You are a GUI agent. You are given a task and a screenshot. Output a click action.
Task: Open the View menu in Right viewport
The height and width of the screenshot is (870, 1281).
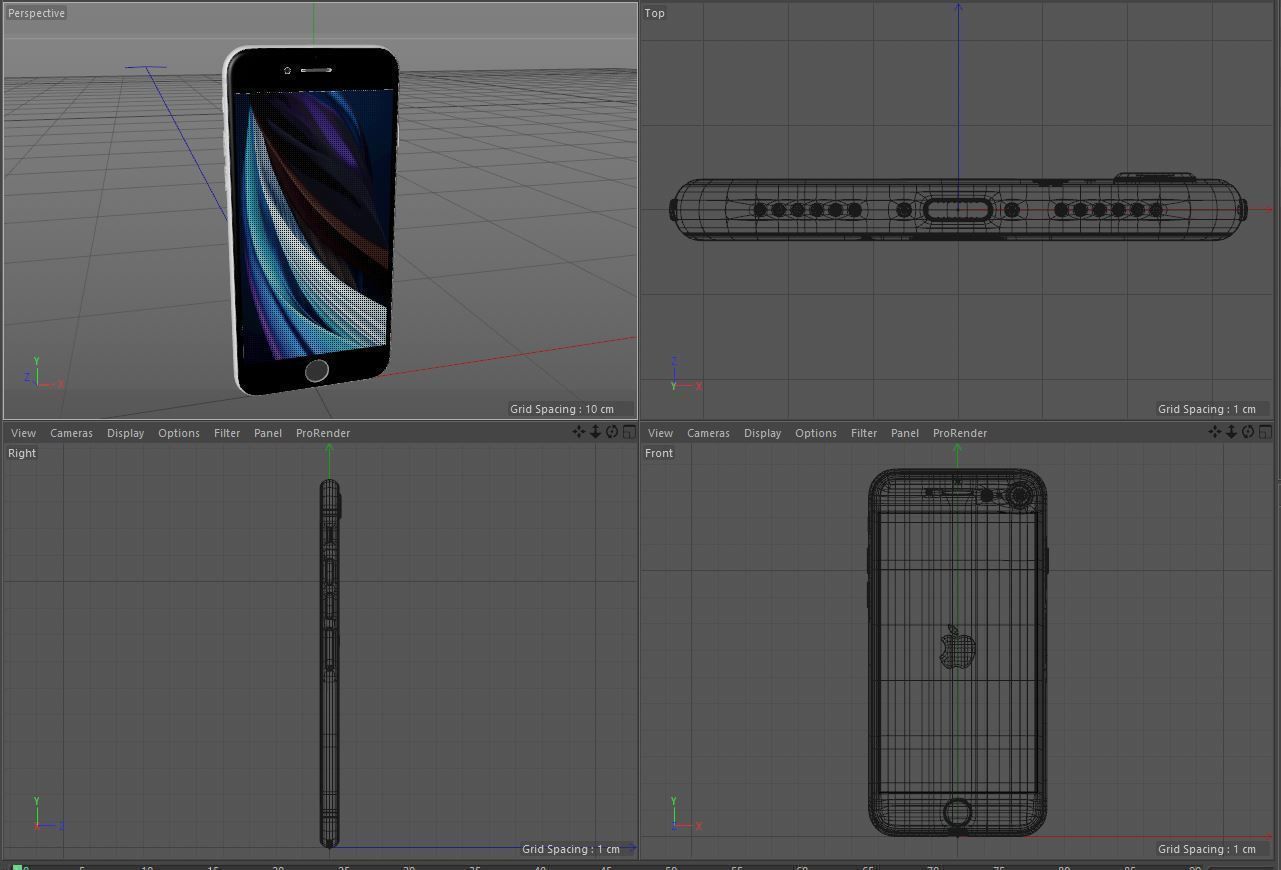(x=23, y=433)
